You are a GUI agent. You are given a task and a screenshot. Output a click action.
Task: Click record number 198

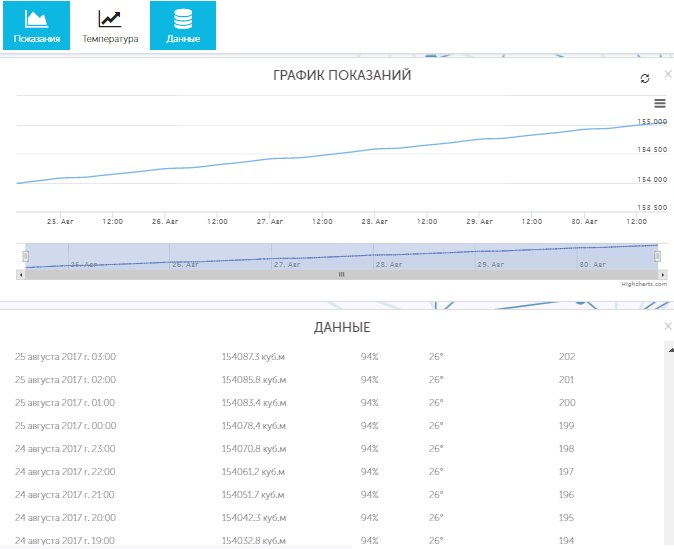point(567,449)
